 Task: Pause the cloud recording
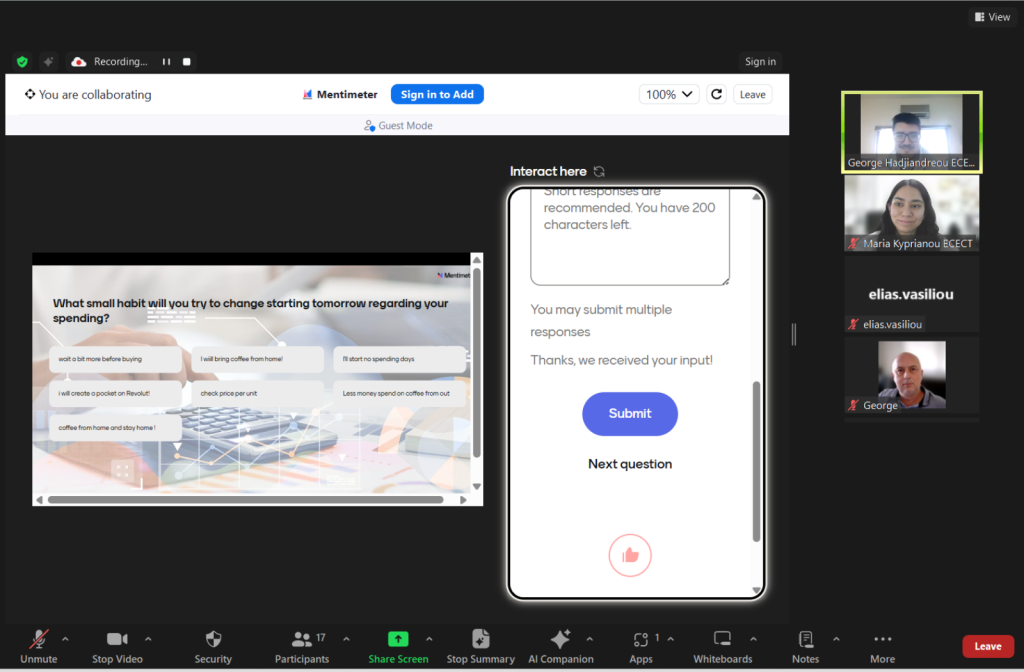(166, 62)
